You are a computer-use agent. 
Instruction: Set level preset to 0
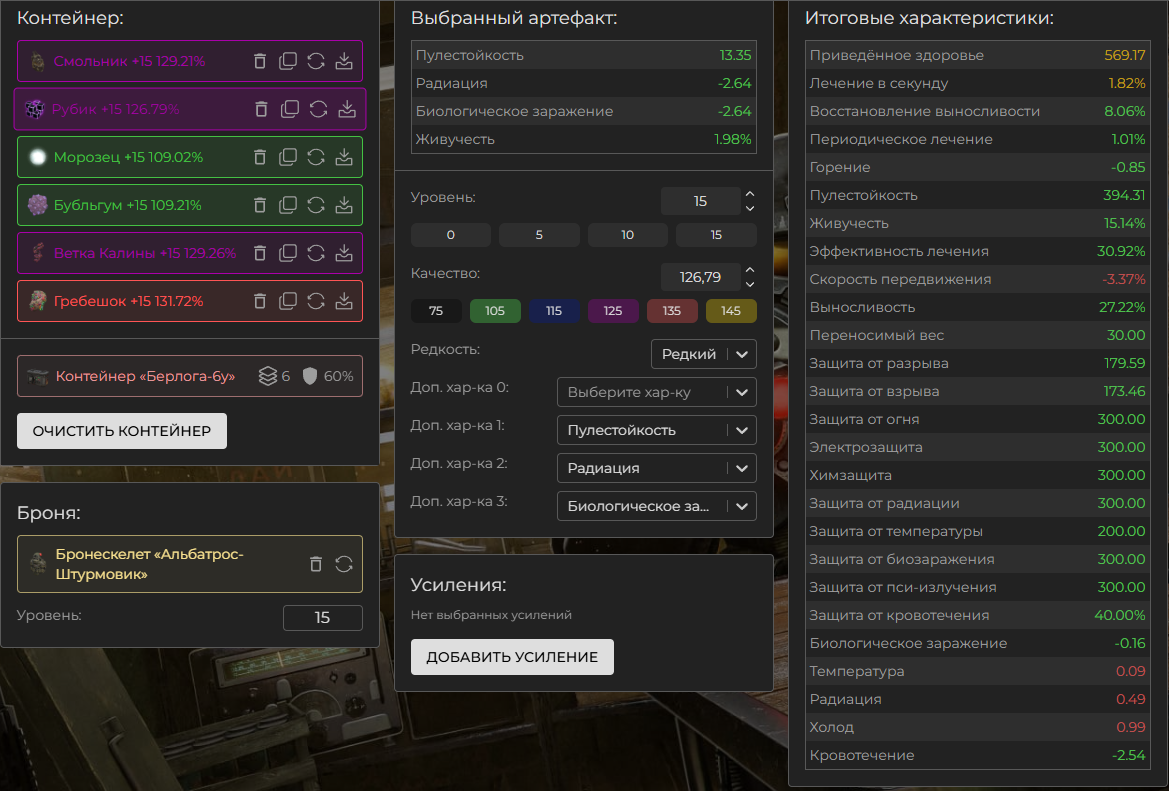450,235
